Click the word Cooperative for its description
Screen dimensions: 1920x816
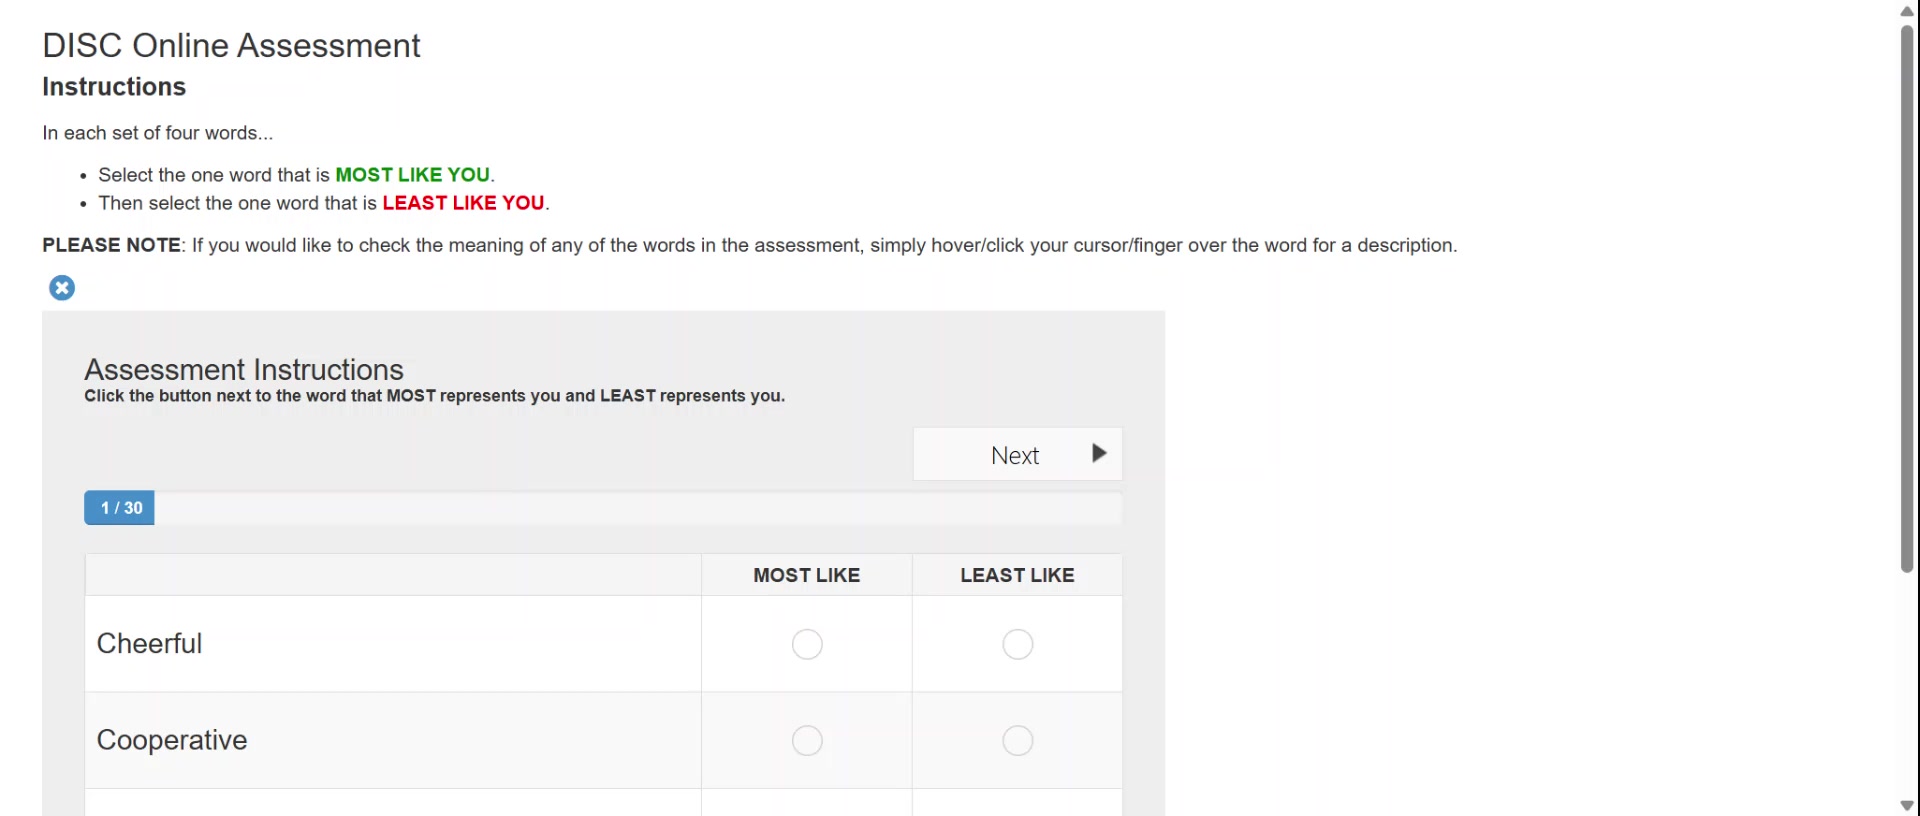pos(172,740)
